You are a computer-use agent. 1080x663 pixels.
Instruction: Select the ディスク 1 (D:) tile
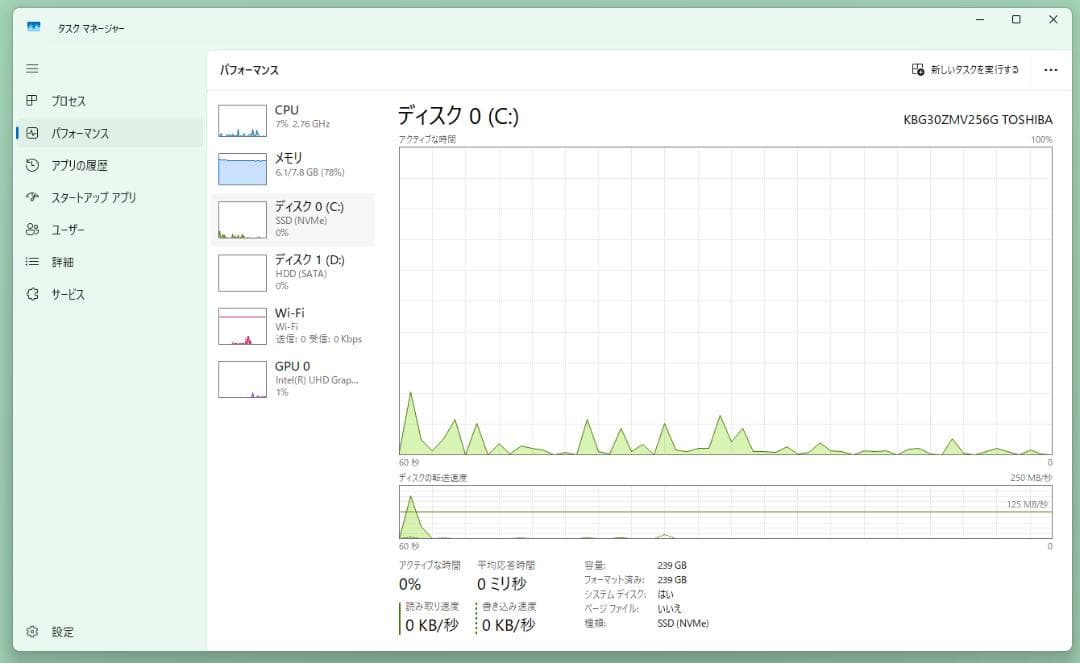tap(290, 272)
